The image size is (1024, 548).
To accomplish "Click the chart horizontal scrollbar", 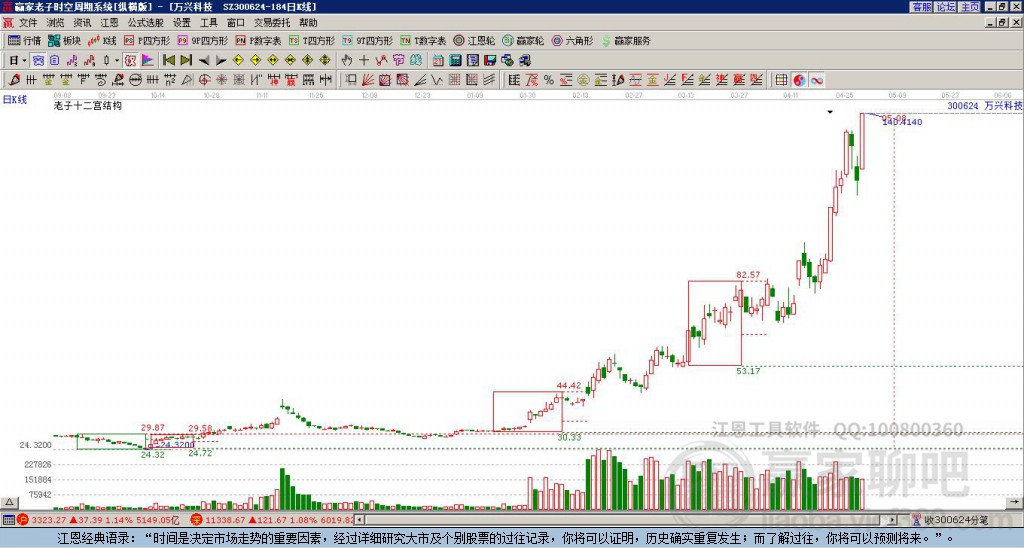I will pos(626,520).
